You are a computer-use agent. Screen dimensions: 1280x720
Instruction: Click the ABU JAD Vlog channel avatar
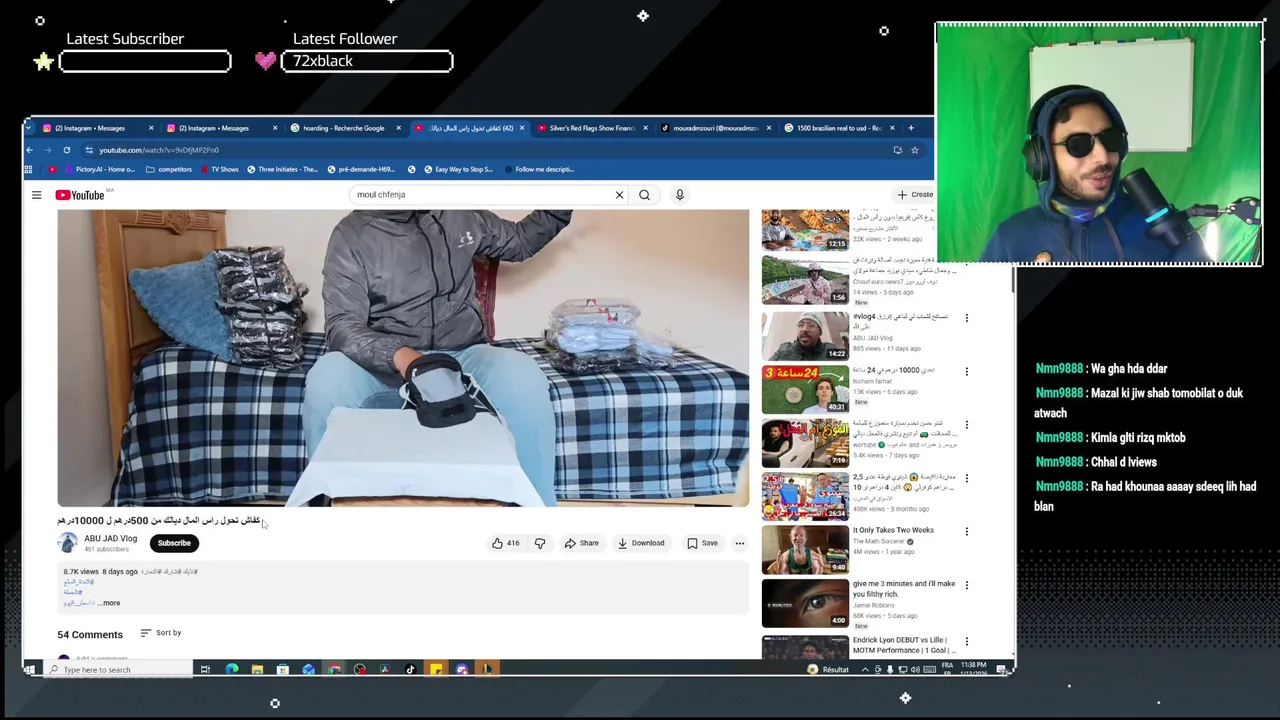tap(67, 543)
